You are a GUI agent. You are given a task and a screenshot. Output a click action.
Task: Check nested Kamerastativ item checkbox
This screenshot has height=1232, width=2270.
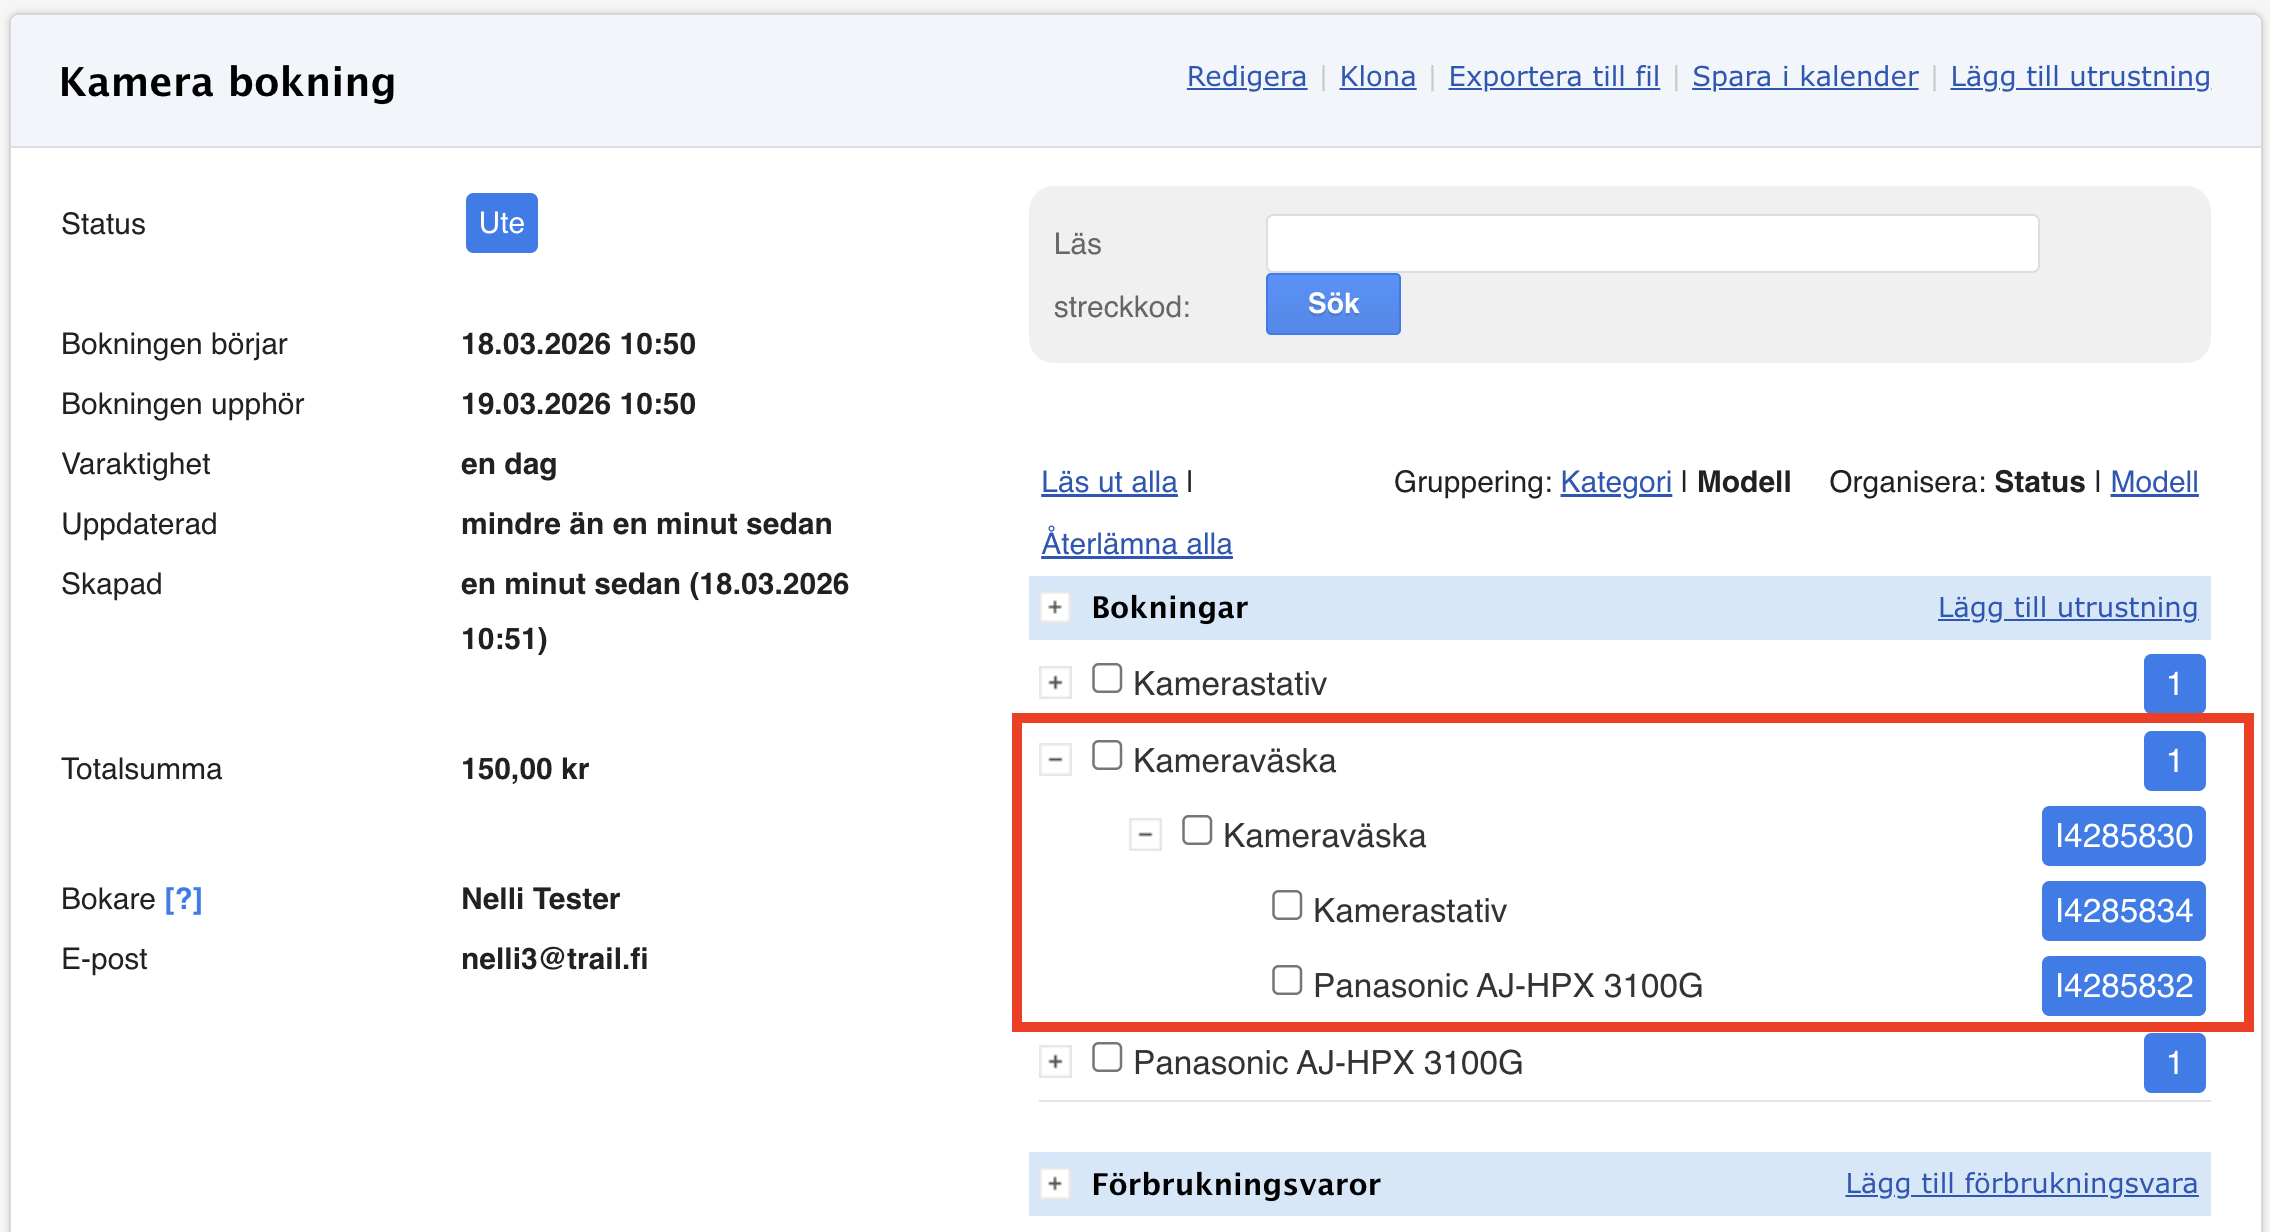pos(1286,906)
